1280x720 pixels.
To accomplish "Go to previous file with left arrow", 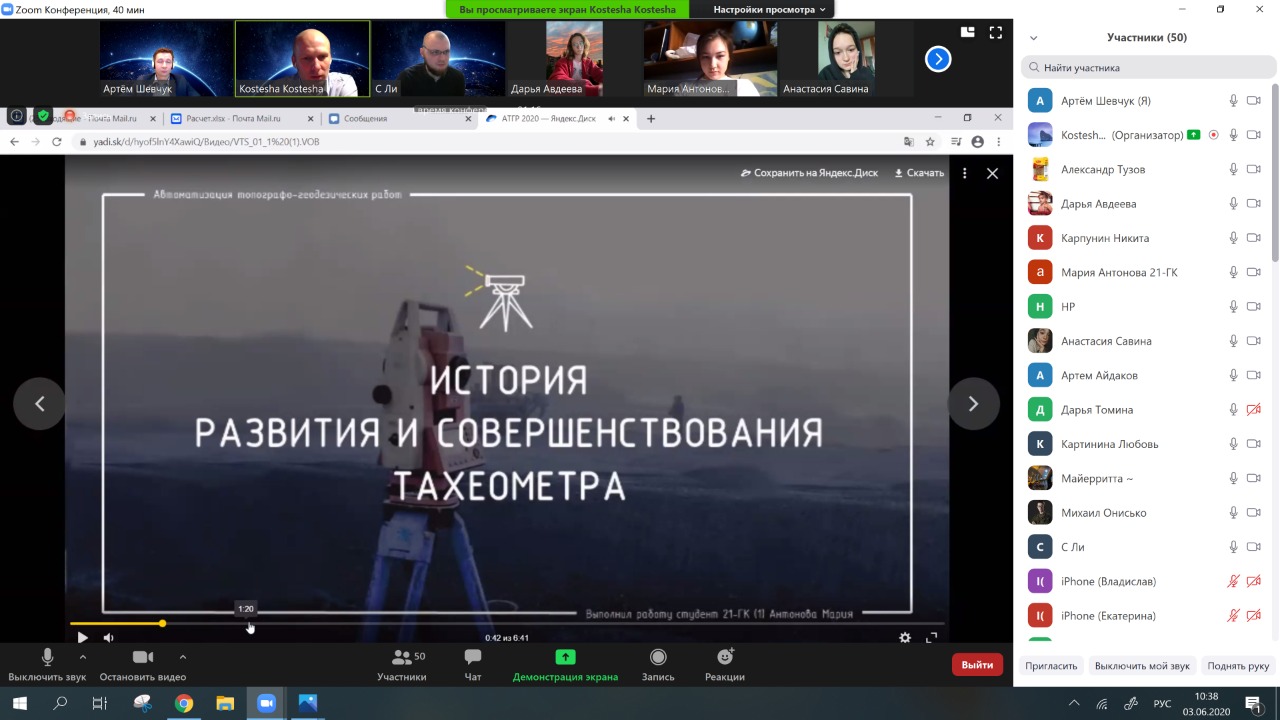I will [x=40, y=404].
